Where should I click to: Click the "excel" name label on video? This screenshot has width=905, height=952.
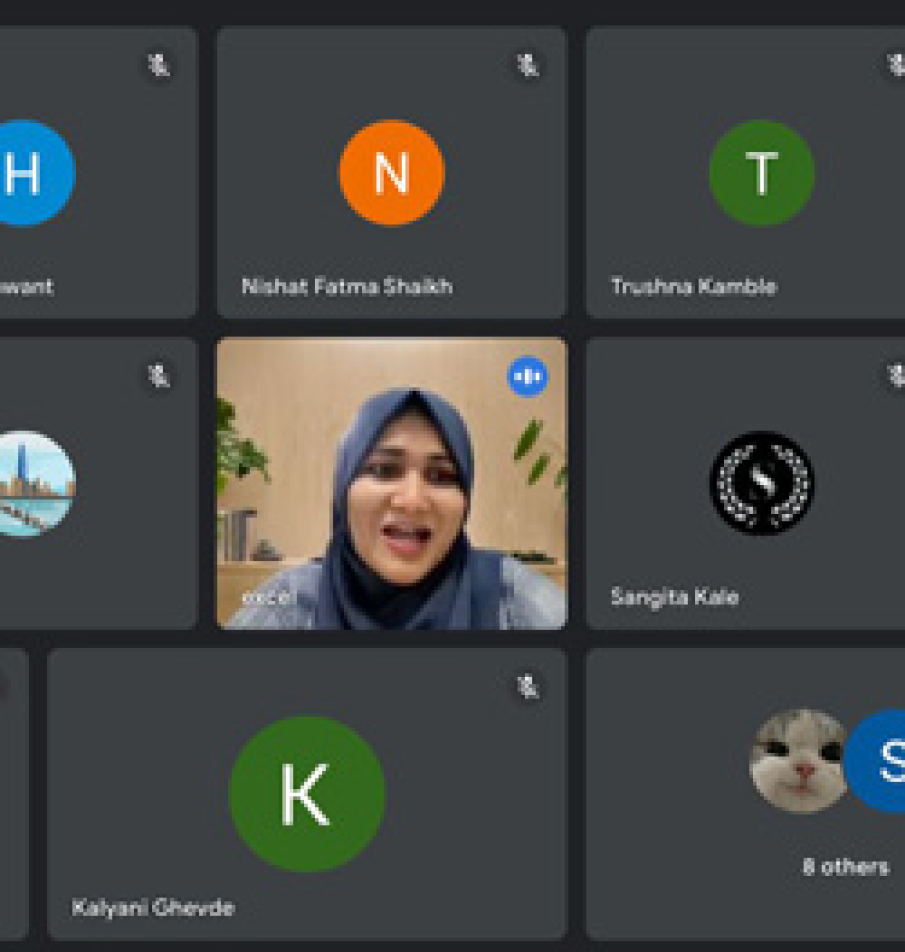(x=265, y=597)
